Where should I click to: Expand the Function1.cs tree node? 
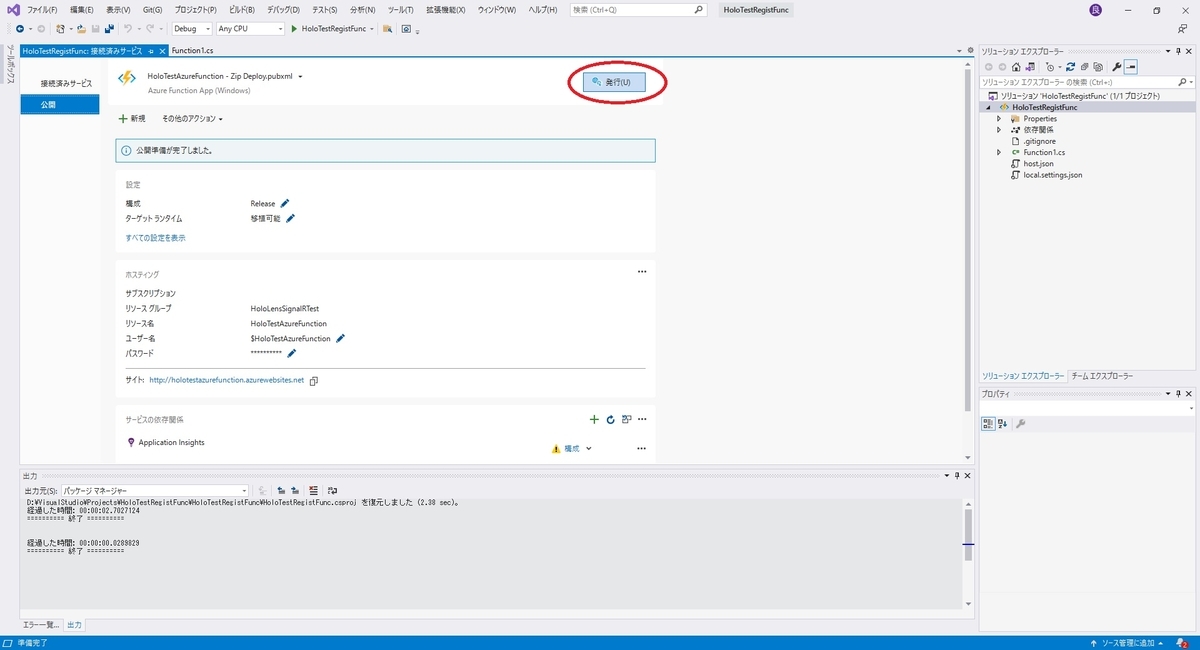point(999,152)
